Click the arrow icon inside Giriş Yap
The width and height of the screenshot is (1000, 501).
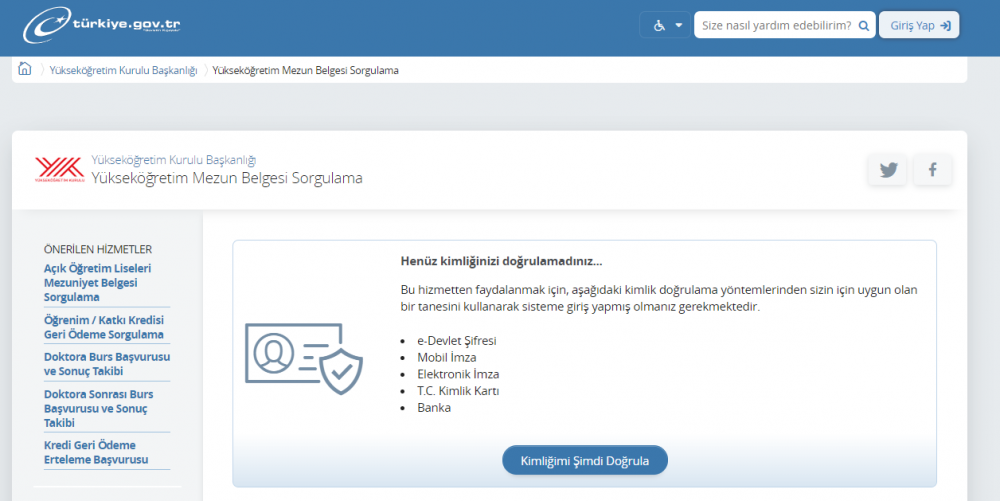(945, 25)
